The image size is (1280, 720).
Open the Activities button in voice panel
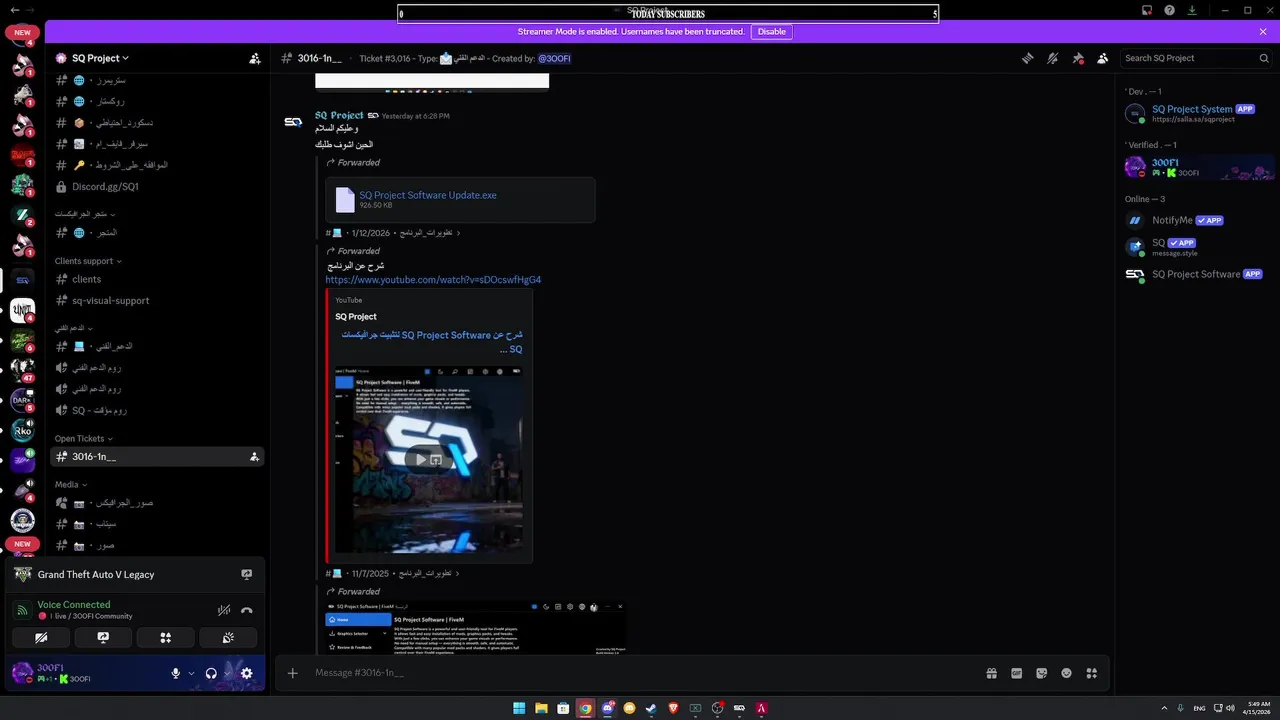point(166,637)
